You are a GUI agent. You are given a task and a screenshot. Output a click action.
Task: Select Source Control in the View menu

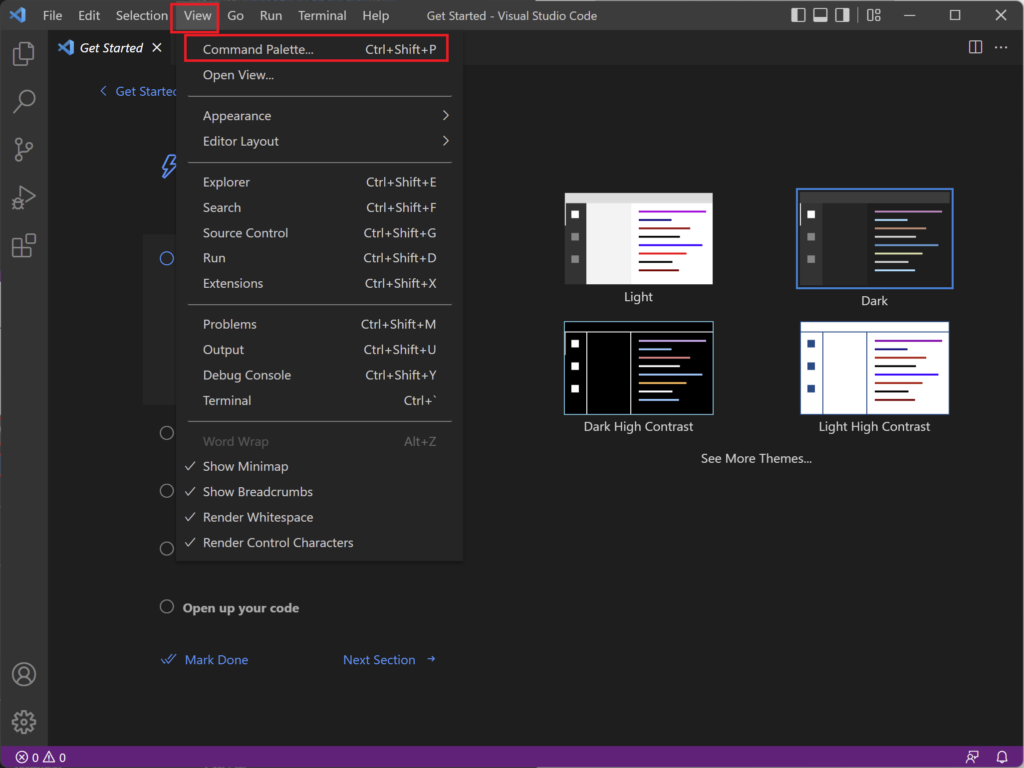coord(319,233)
